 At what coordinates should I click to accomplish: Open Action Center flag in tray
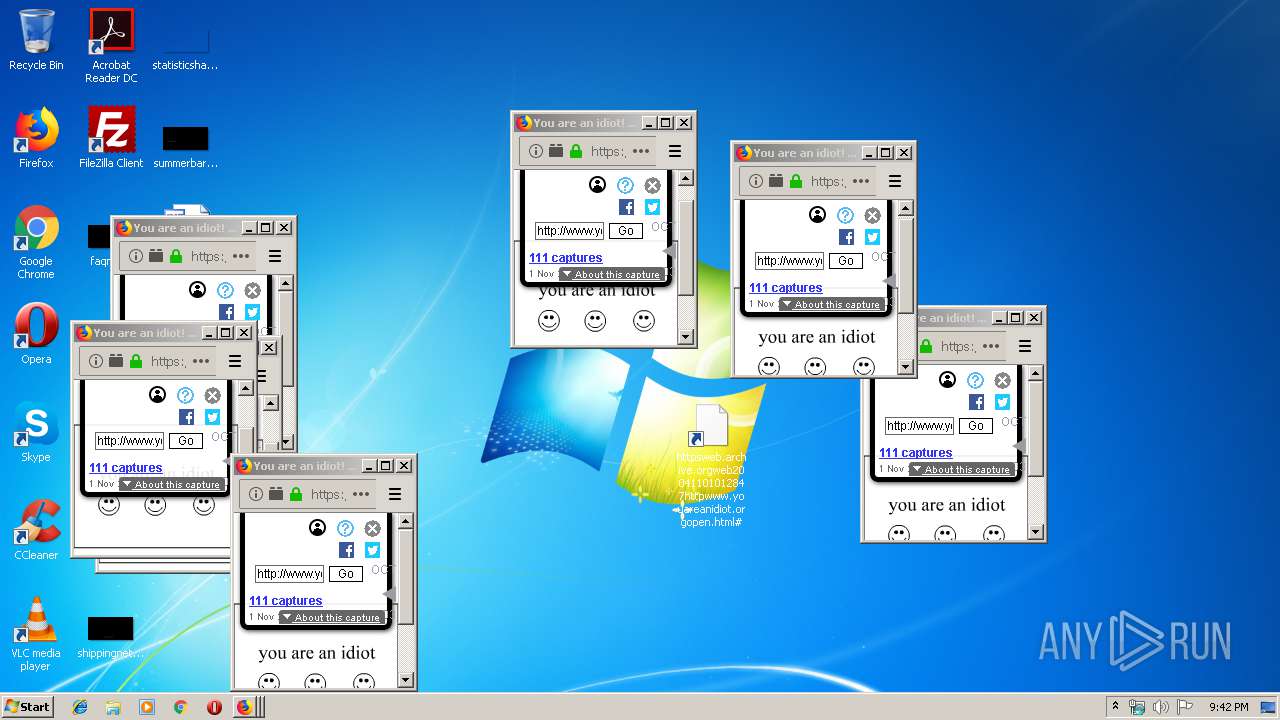point(1185,707)
